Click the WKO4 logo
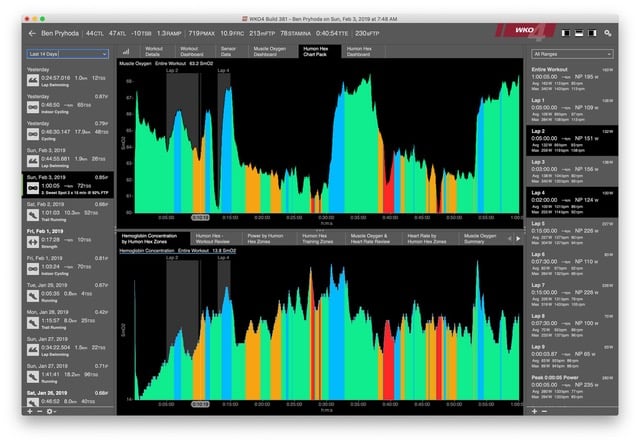The width and height of the screenshot is (640, 444). coord(526,31)
